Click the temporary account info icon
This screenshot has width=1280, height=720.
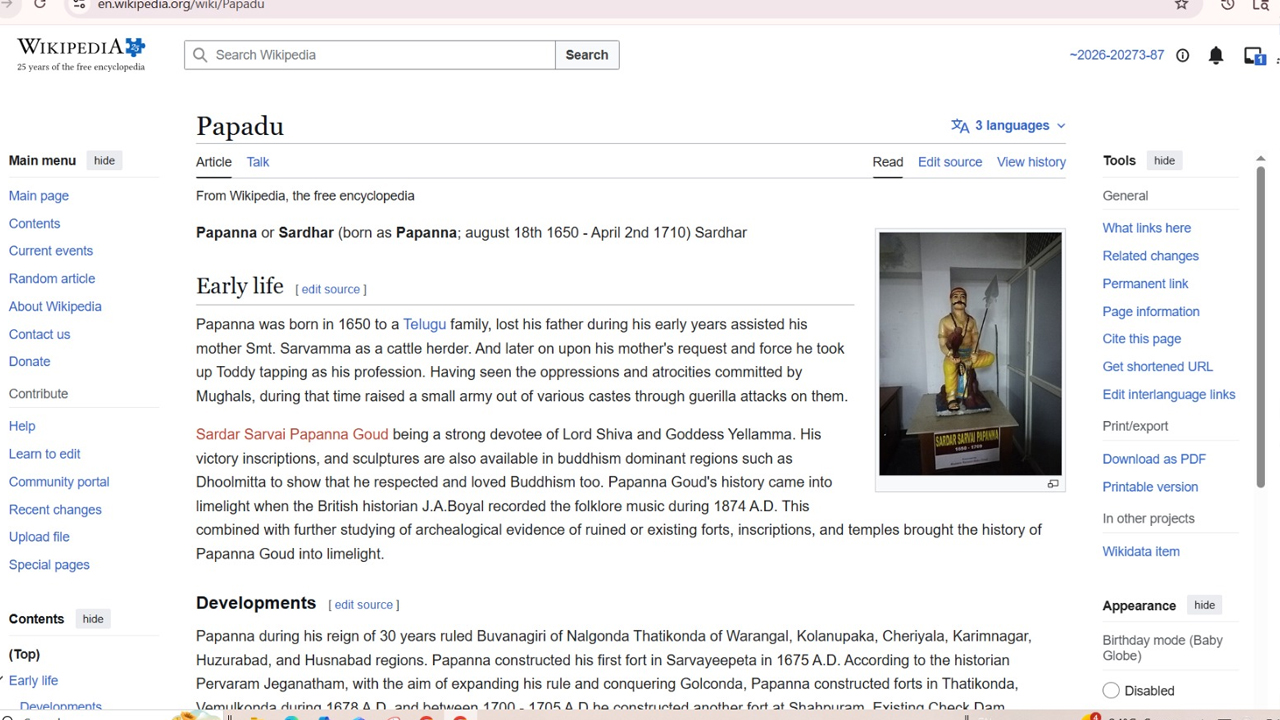[x=1183, y=56]
